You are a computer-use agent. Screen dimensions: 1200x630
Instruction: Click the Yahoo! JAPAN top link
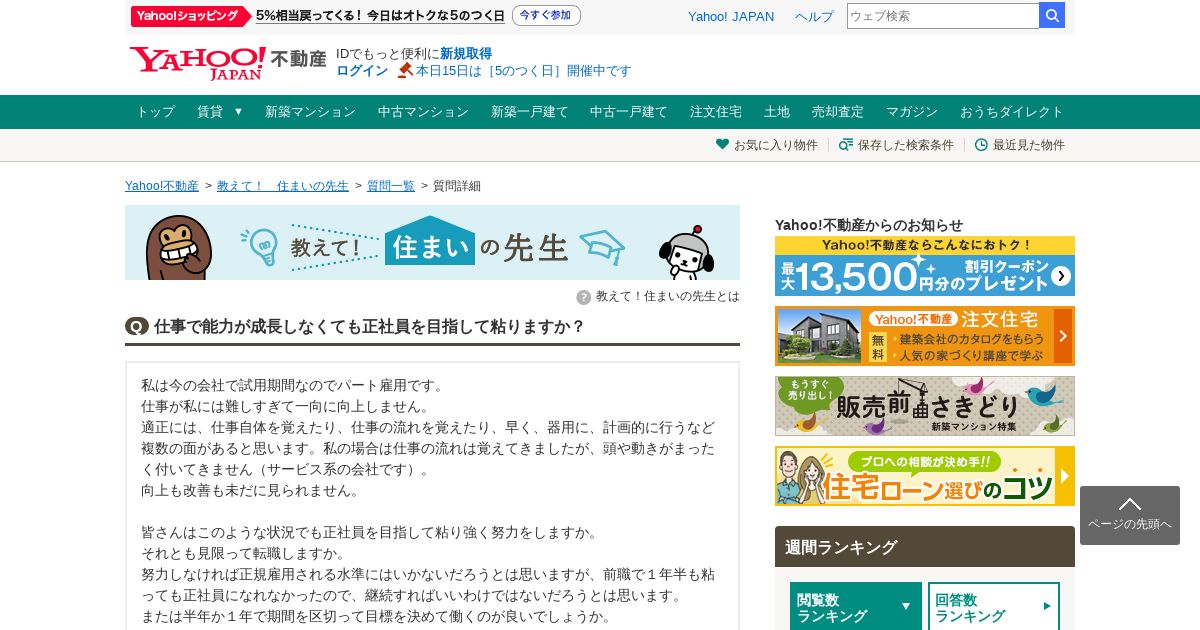(731, 16)
